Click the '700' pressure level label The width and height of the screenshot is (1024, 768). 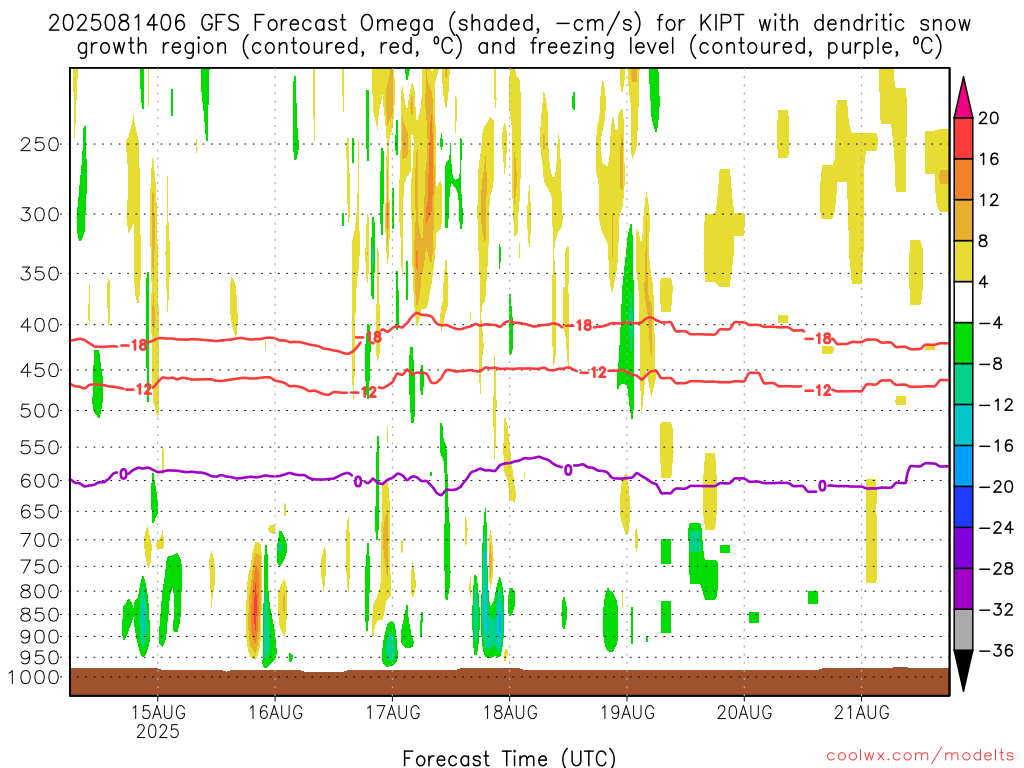[x=39, y=541]
